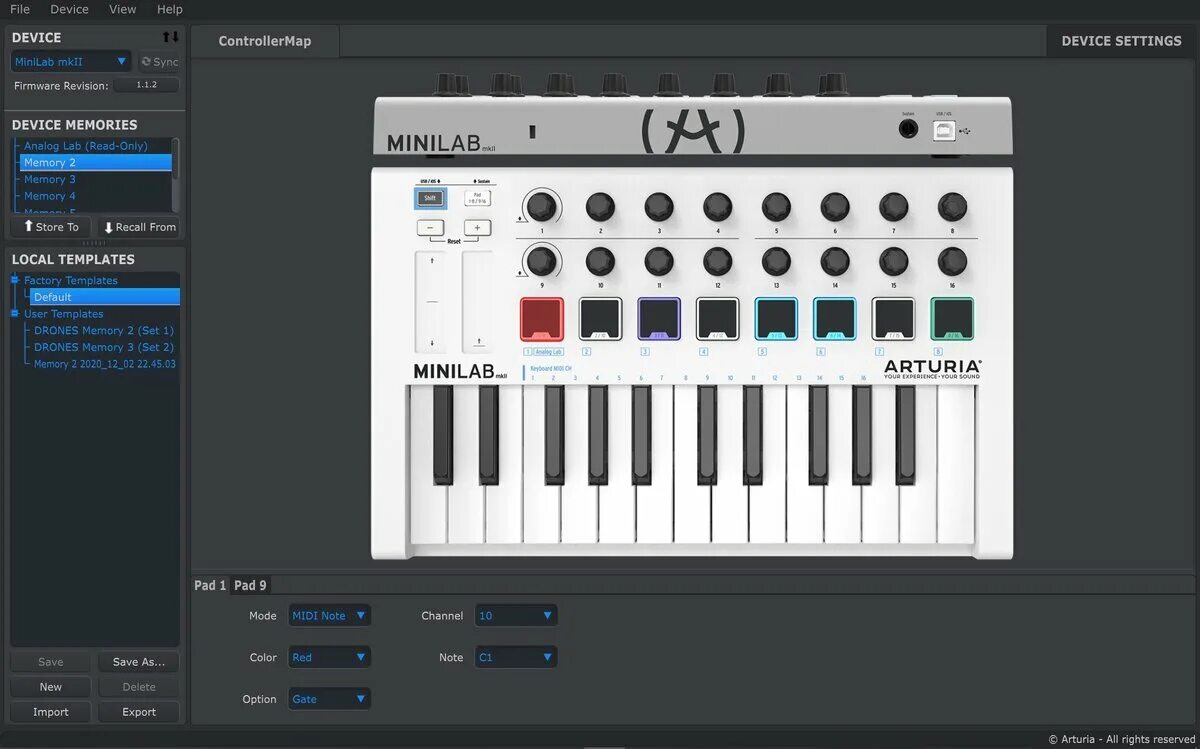Select knob 6 on the controller
The width and height of the screenshot is (1200, 749).
point(835,207)
